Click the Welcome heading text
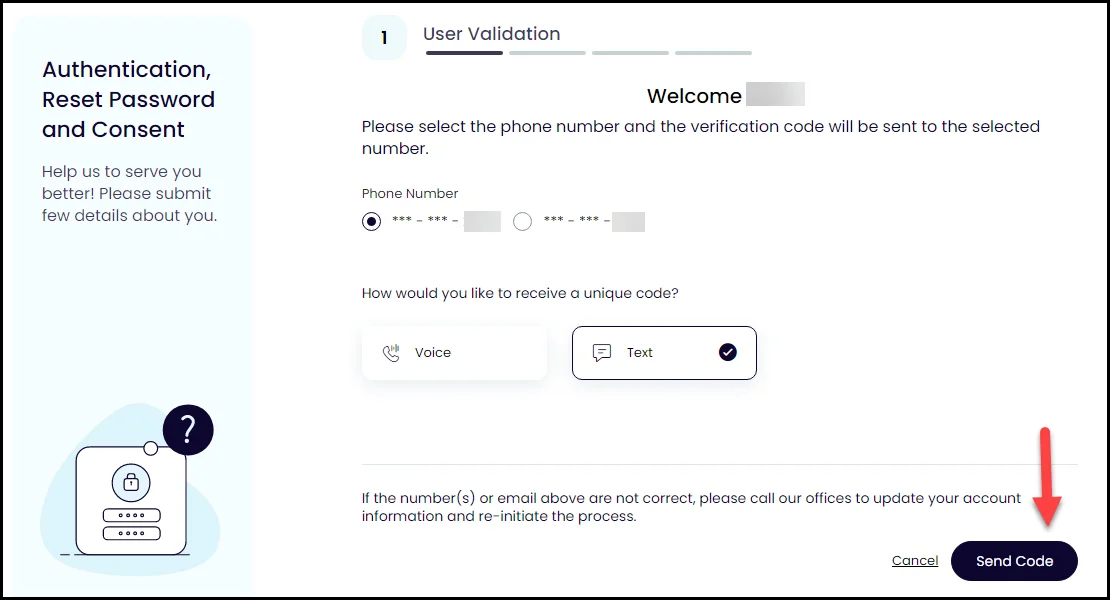 click(x=694, y=96)
